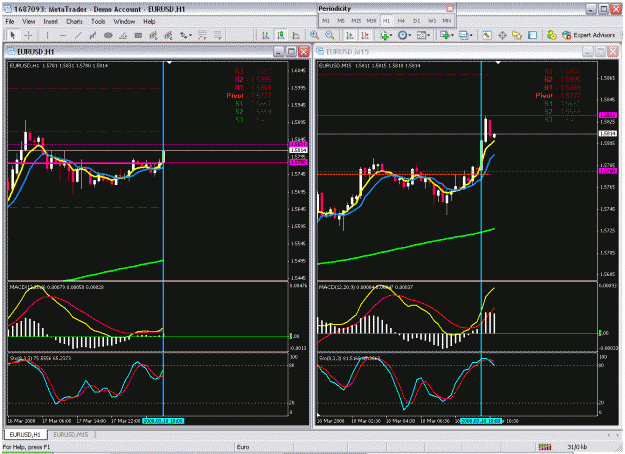This screenshot has height=454, width=625.
Task: Expand the periods clock dropdown arrow
Action: click(x=409, y=35)
